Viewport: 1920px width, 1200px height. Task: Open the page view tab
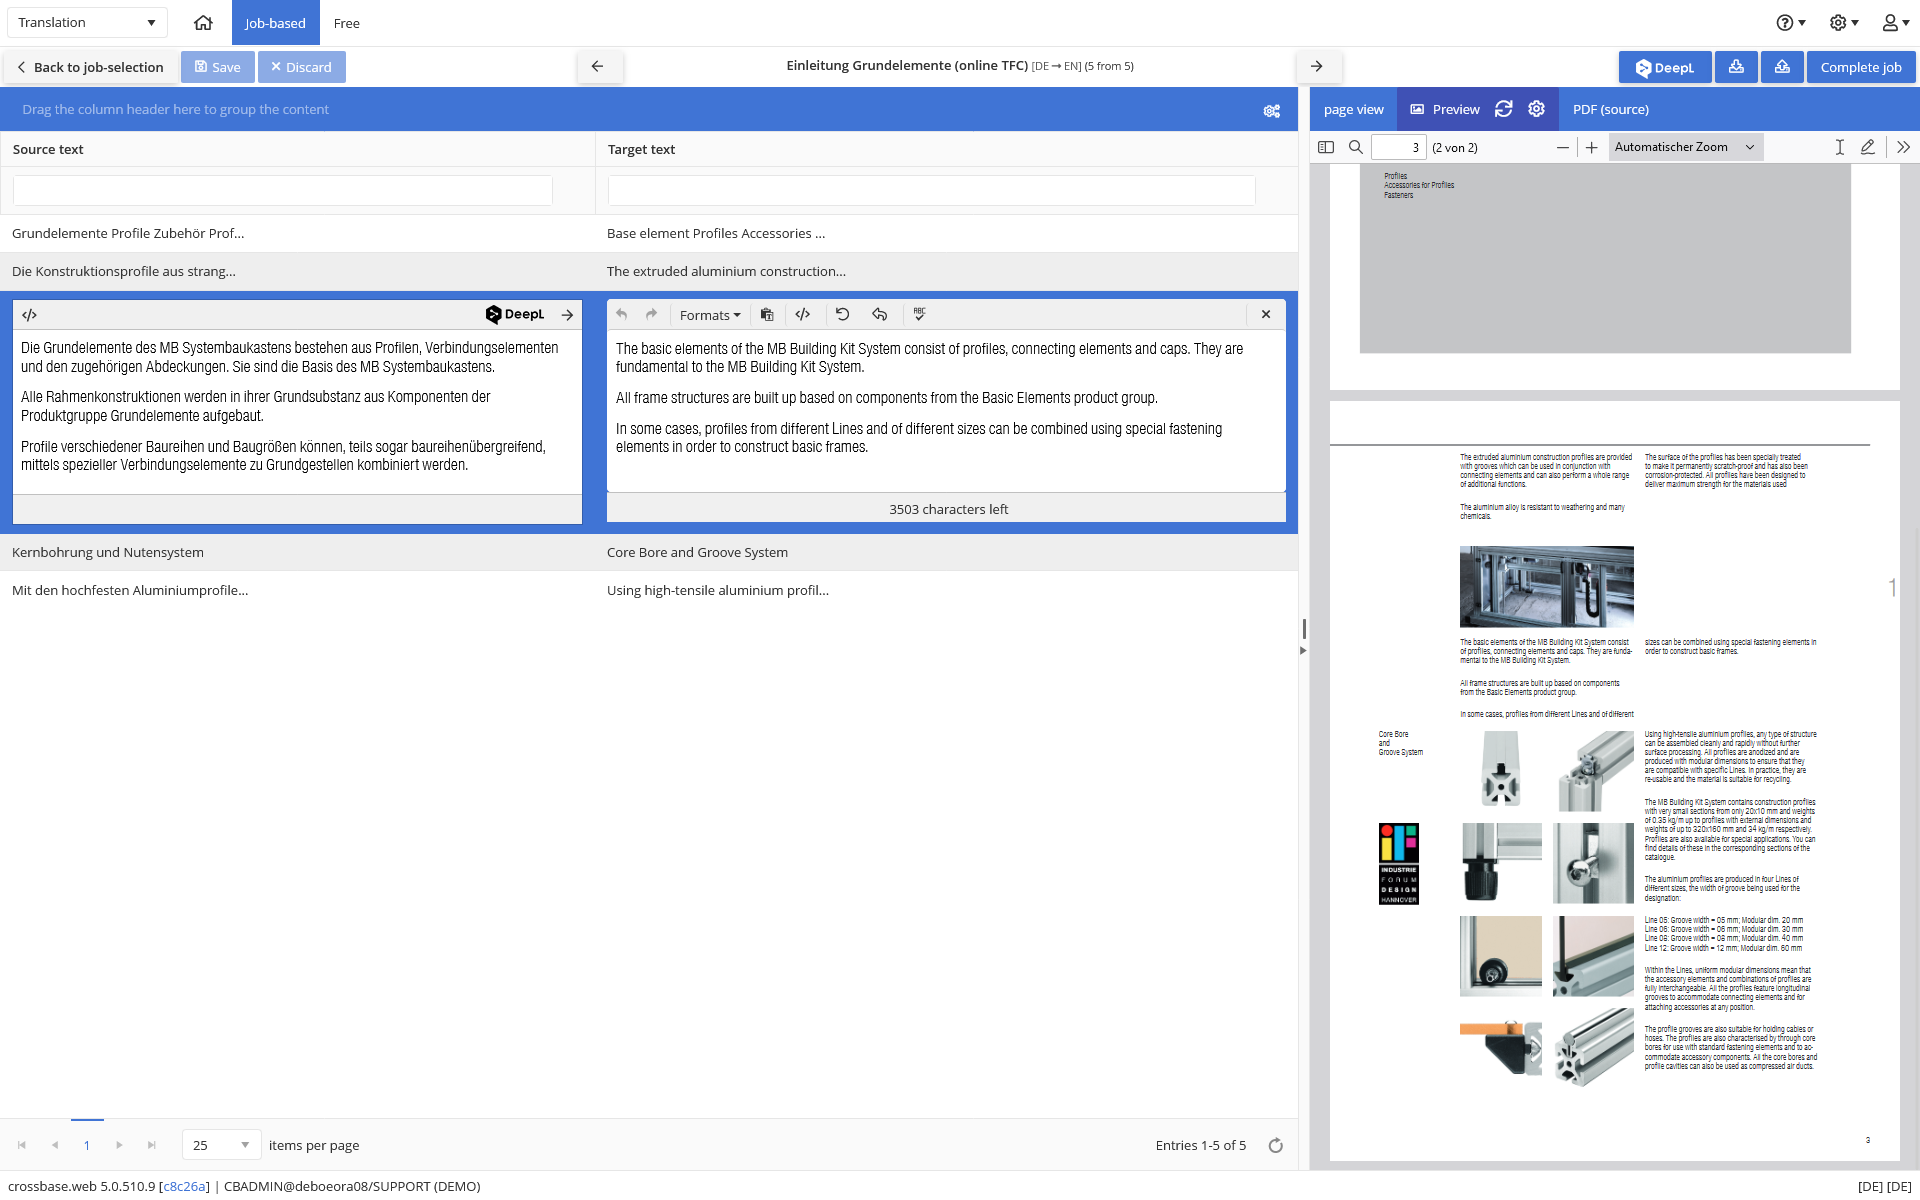[x=1353, y=109]
